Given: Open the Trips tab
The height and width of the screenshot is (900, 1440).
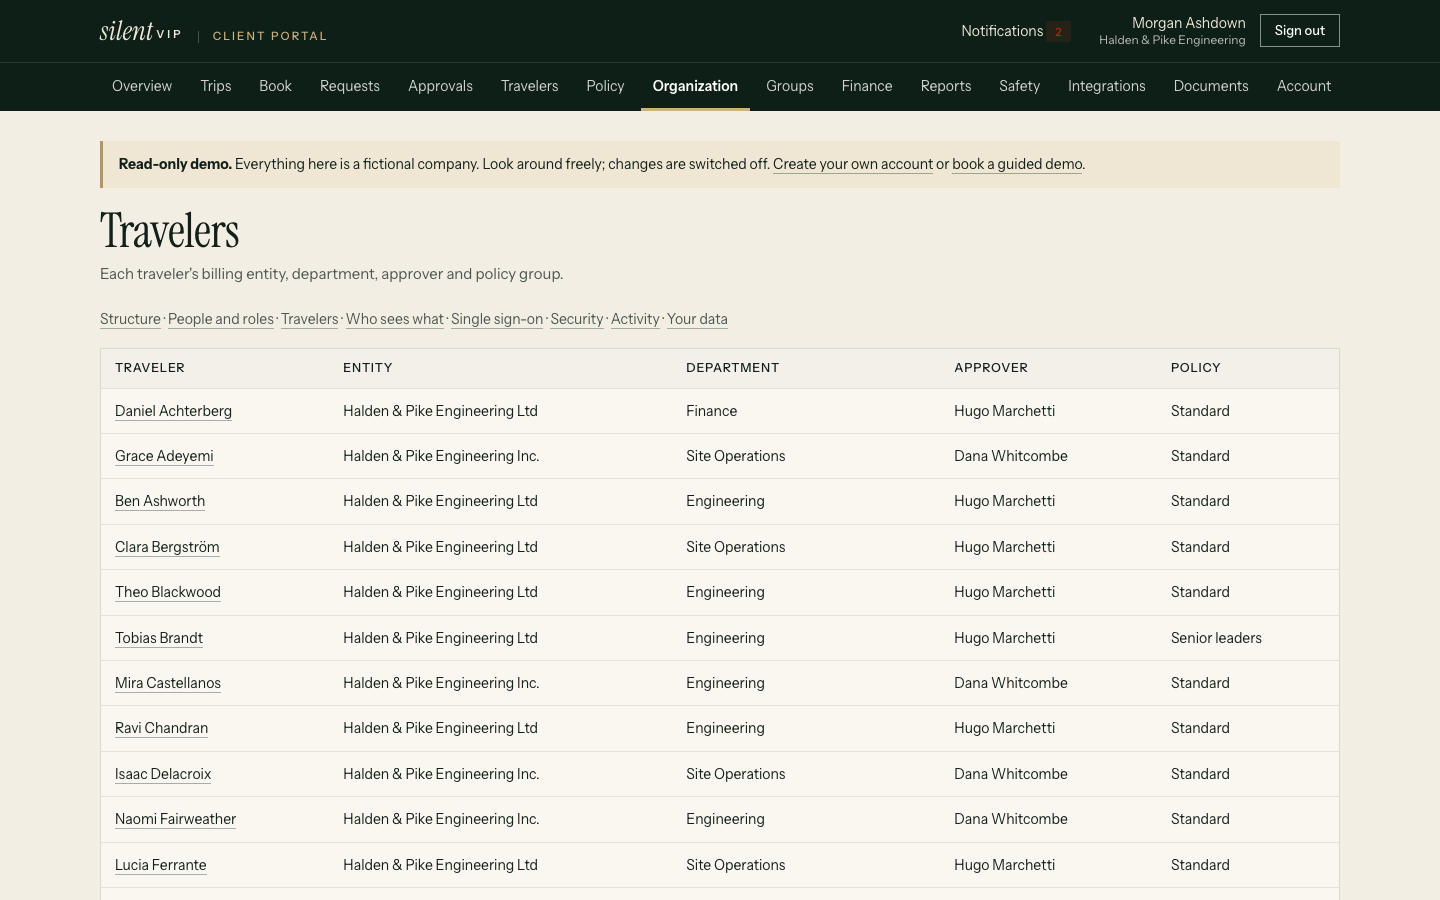Looking at the screenshot, I should tap(216, 86).
